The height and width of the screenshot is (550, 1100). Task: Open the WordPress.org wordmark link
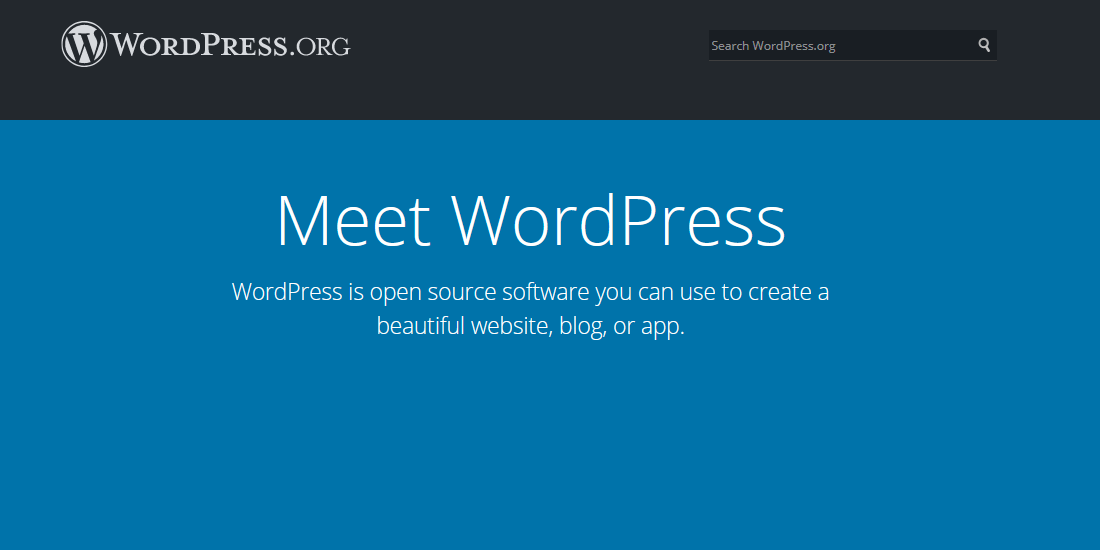click(230, 45)
